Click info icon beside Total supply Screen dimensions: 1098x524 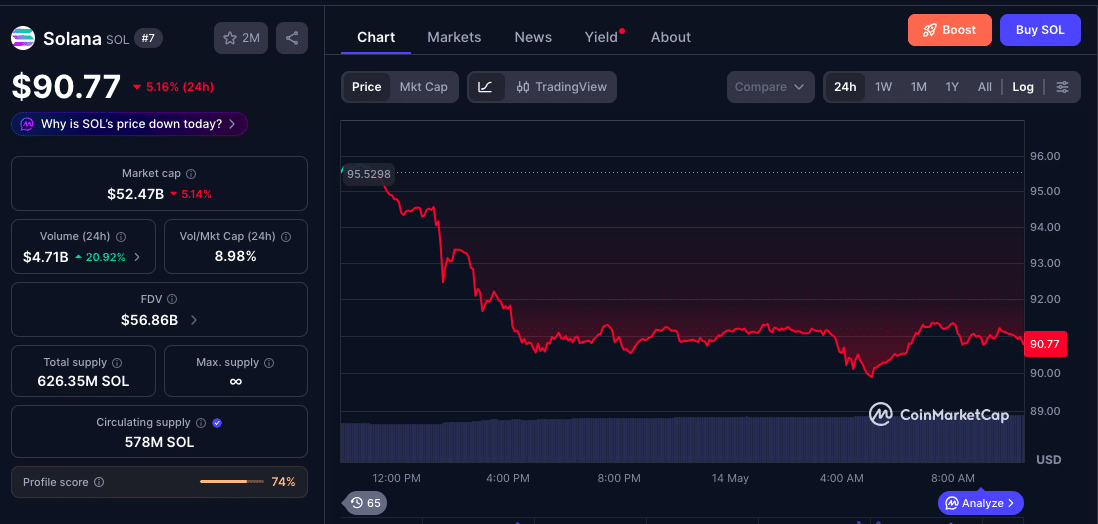117,363
